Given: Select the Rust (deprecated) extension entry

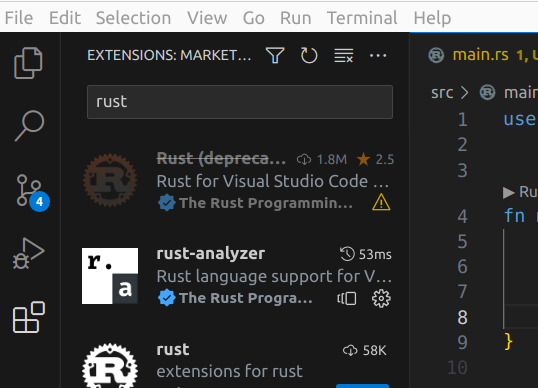Looking at the screenshot, I should (237, 181).
